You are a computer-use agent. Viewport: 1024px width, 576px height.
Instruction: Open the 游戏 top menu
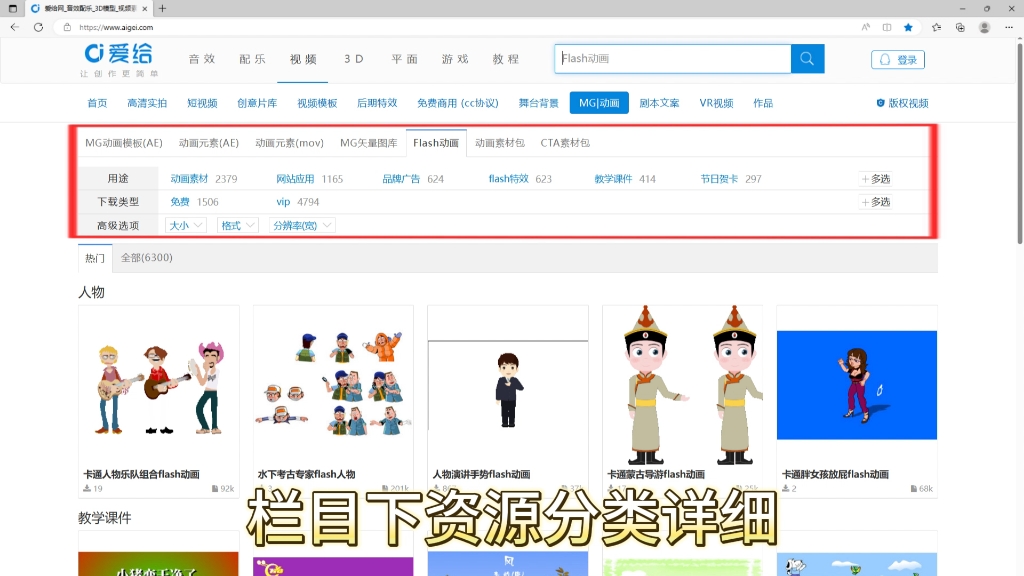pyautogui.click(x=455, y=59)
